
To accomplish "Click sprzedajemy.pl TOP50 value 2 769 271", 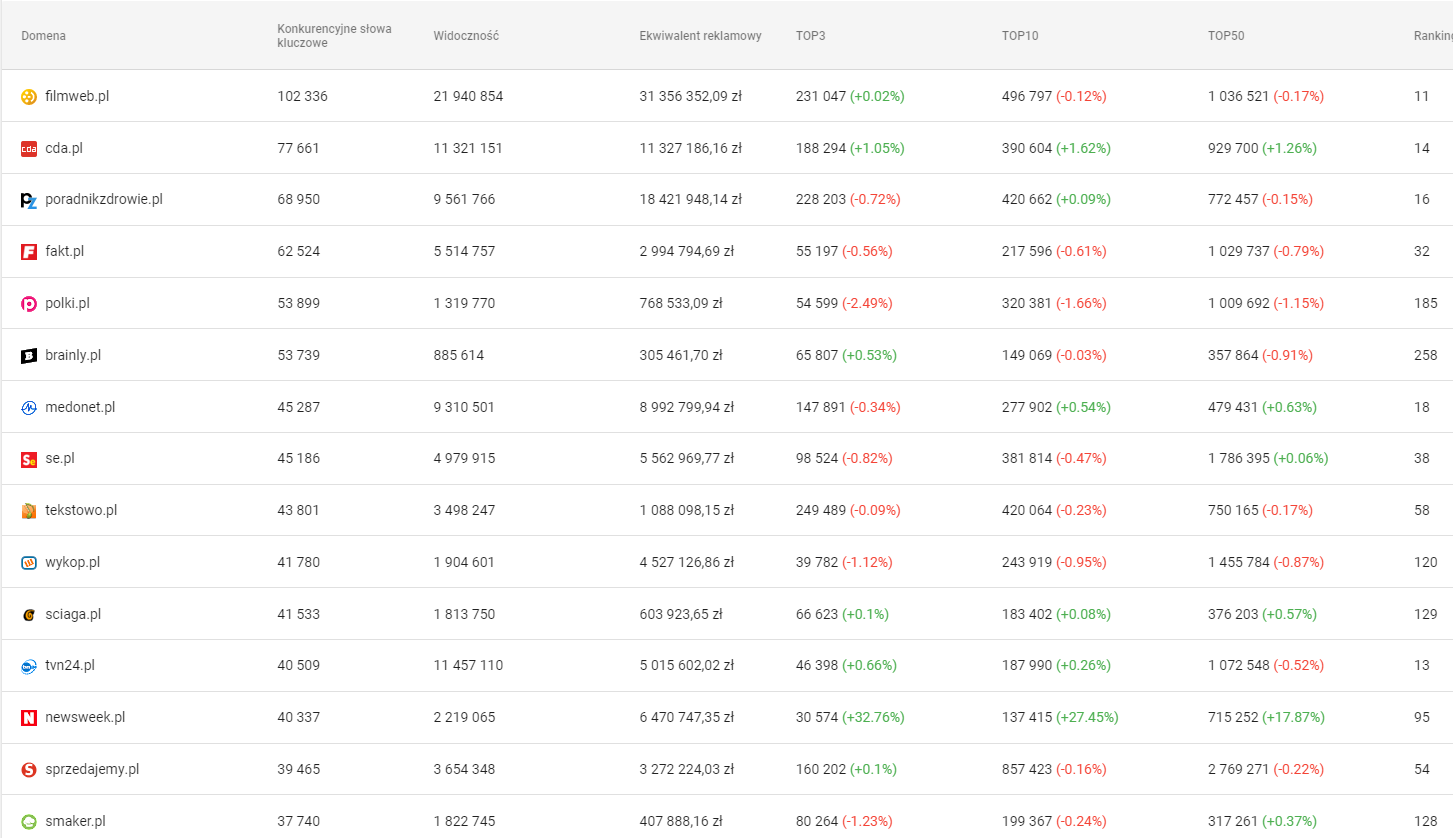I will 1239,769.
